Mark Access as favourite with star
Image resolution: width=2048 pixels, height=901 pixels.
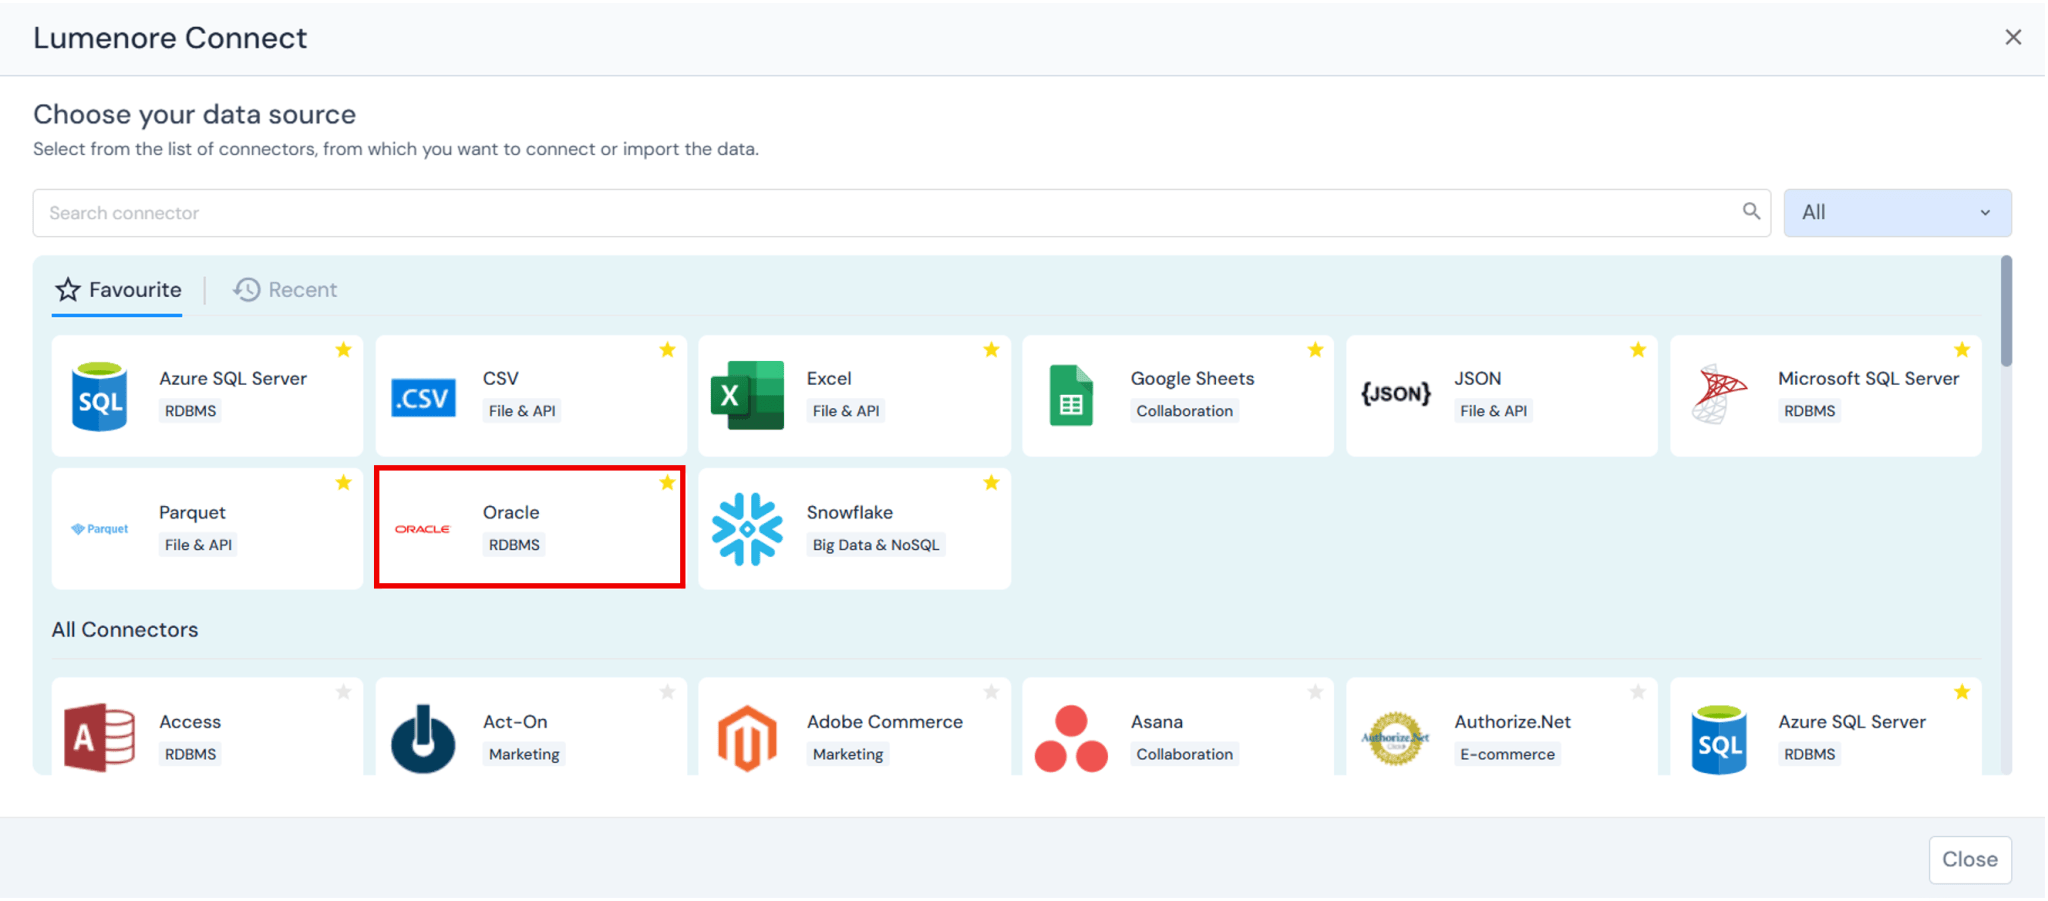coord(344,692)
